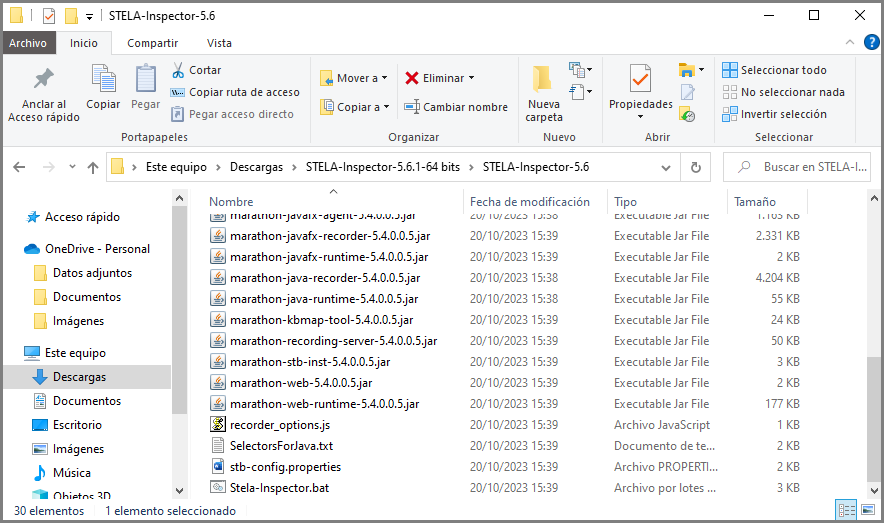The width and height of the screenshot is (884, 523).
Task: Click the Editar document icon in Abrir group
Action: (x=687, y=92)
